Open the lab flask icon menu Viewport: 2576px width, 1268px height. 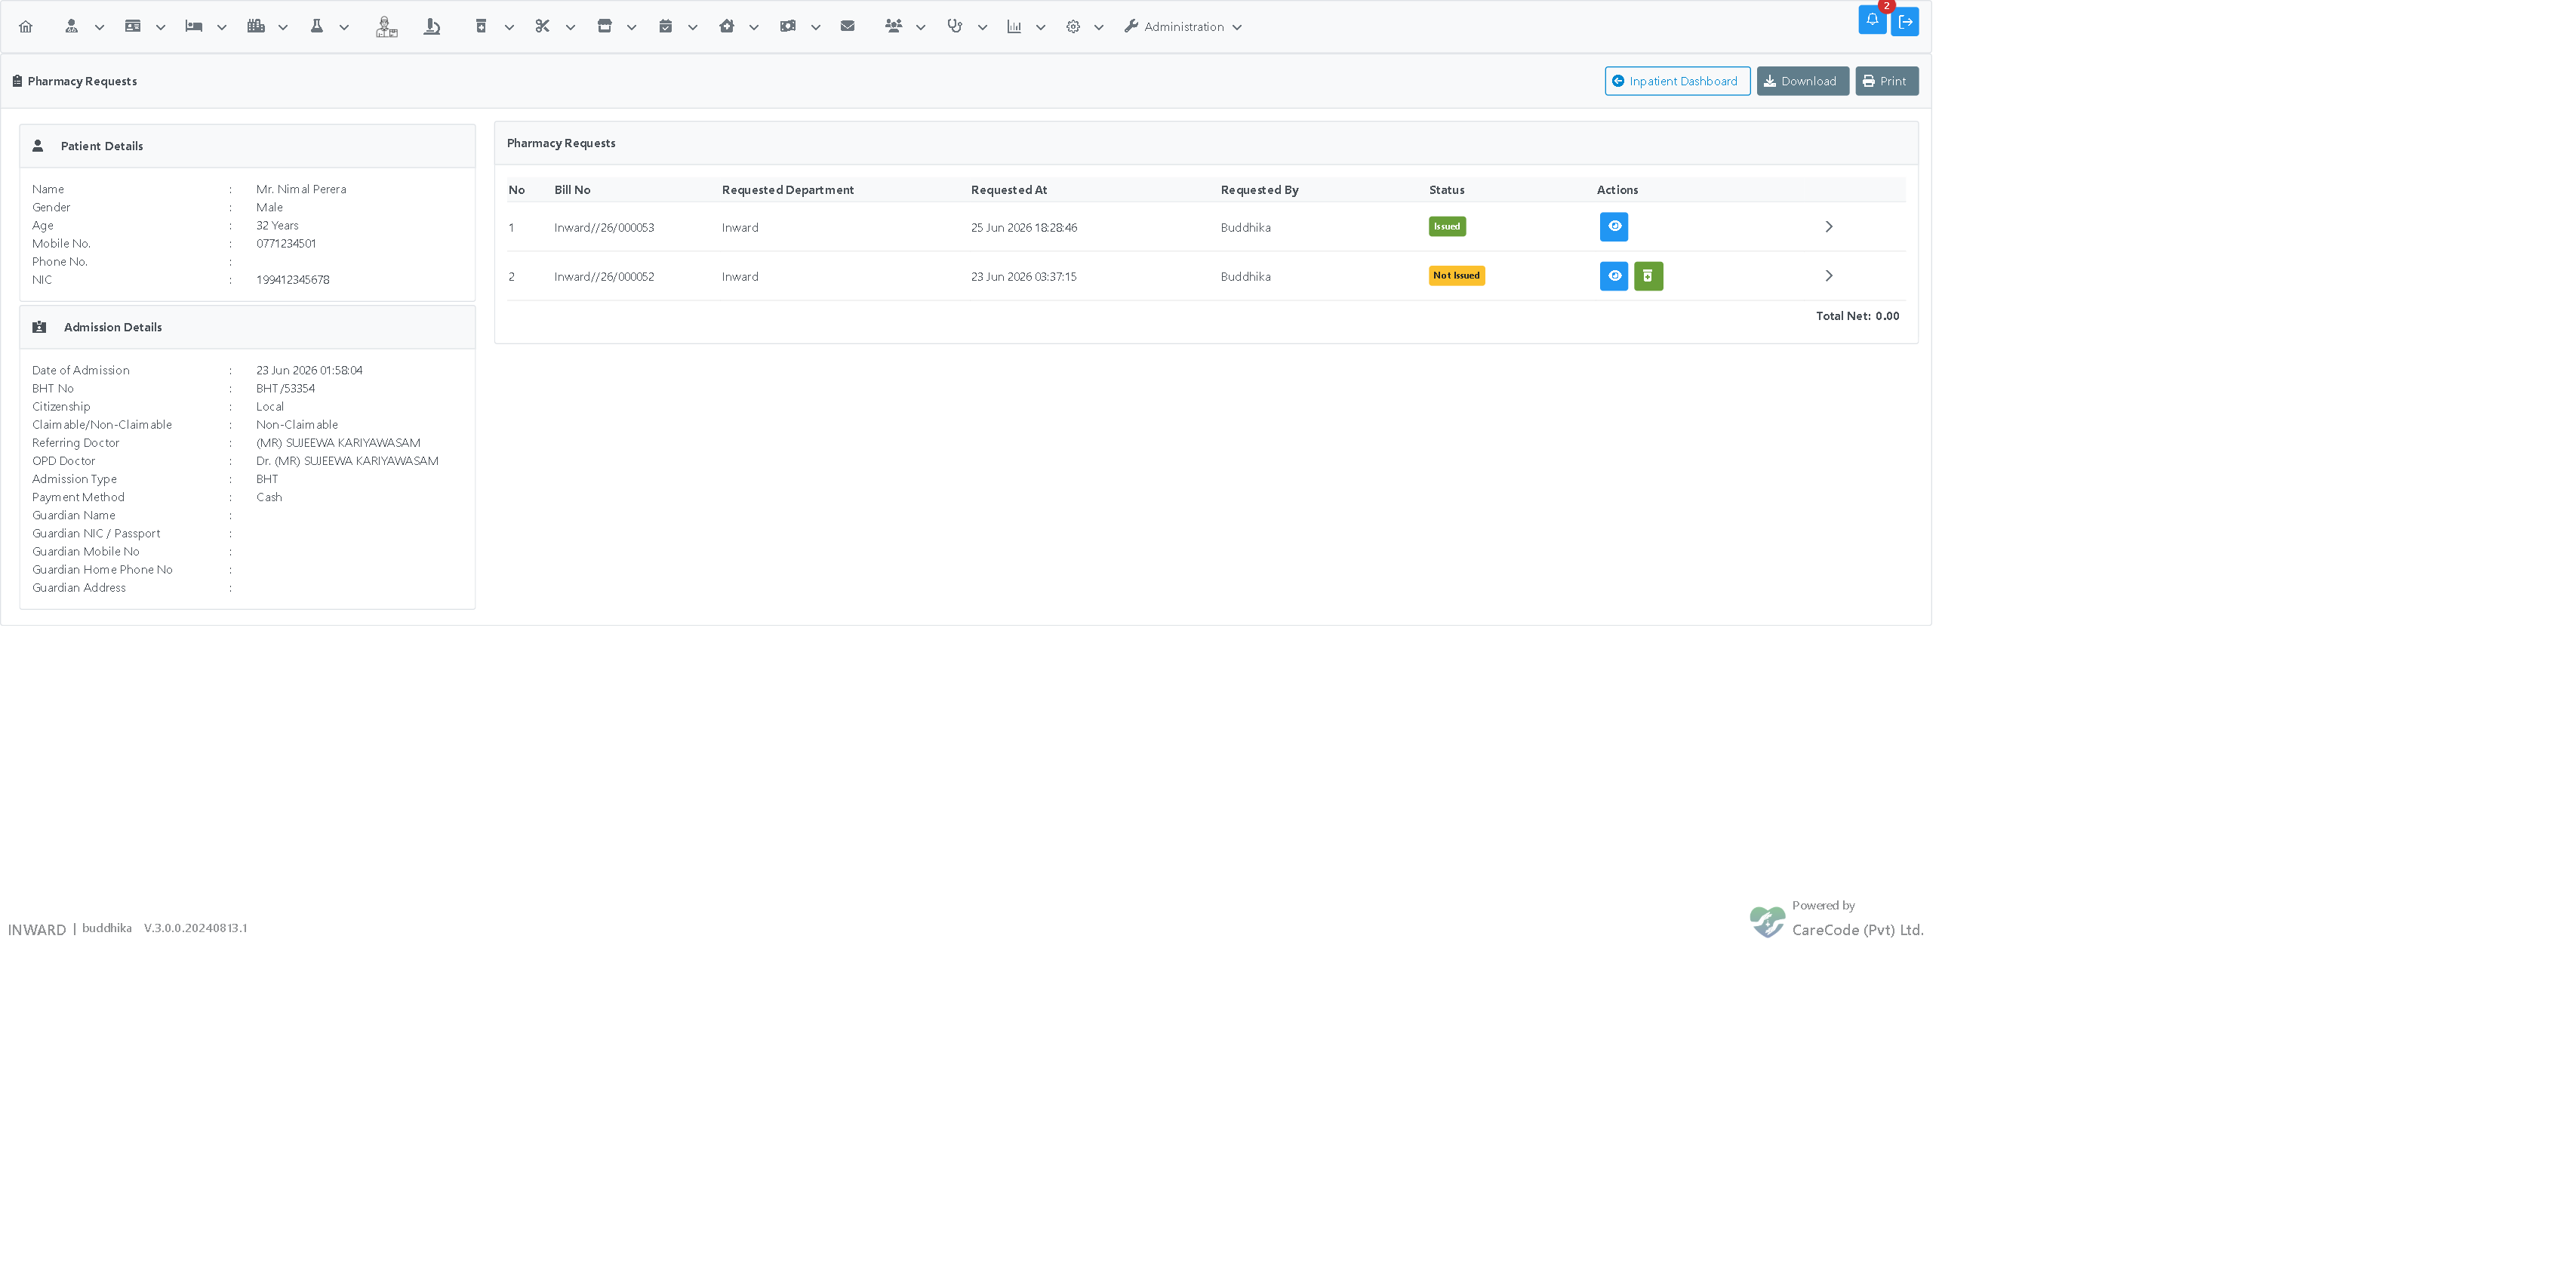tap(317, 27)
